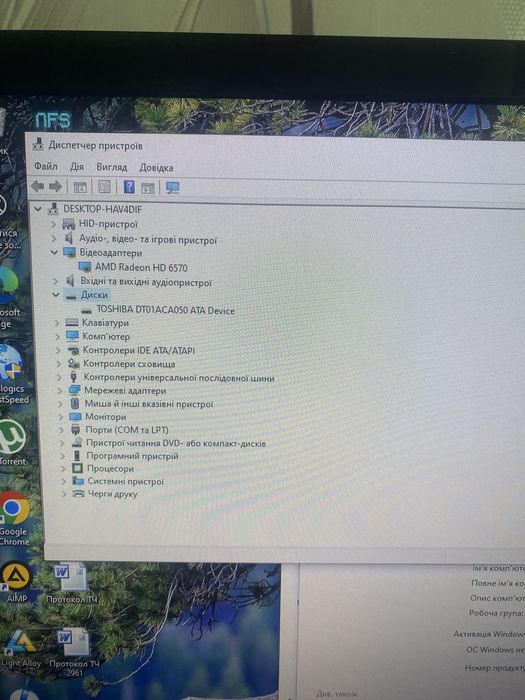The height and width of the screenshot is (700, 525).
Task: Collapse the Диски category
Action: (x=56, y=295)
